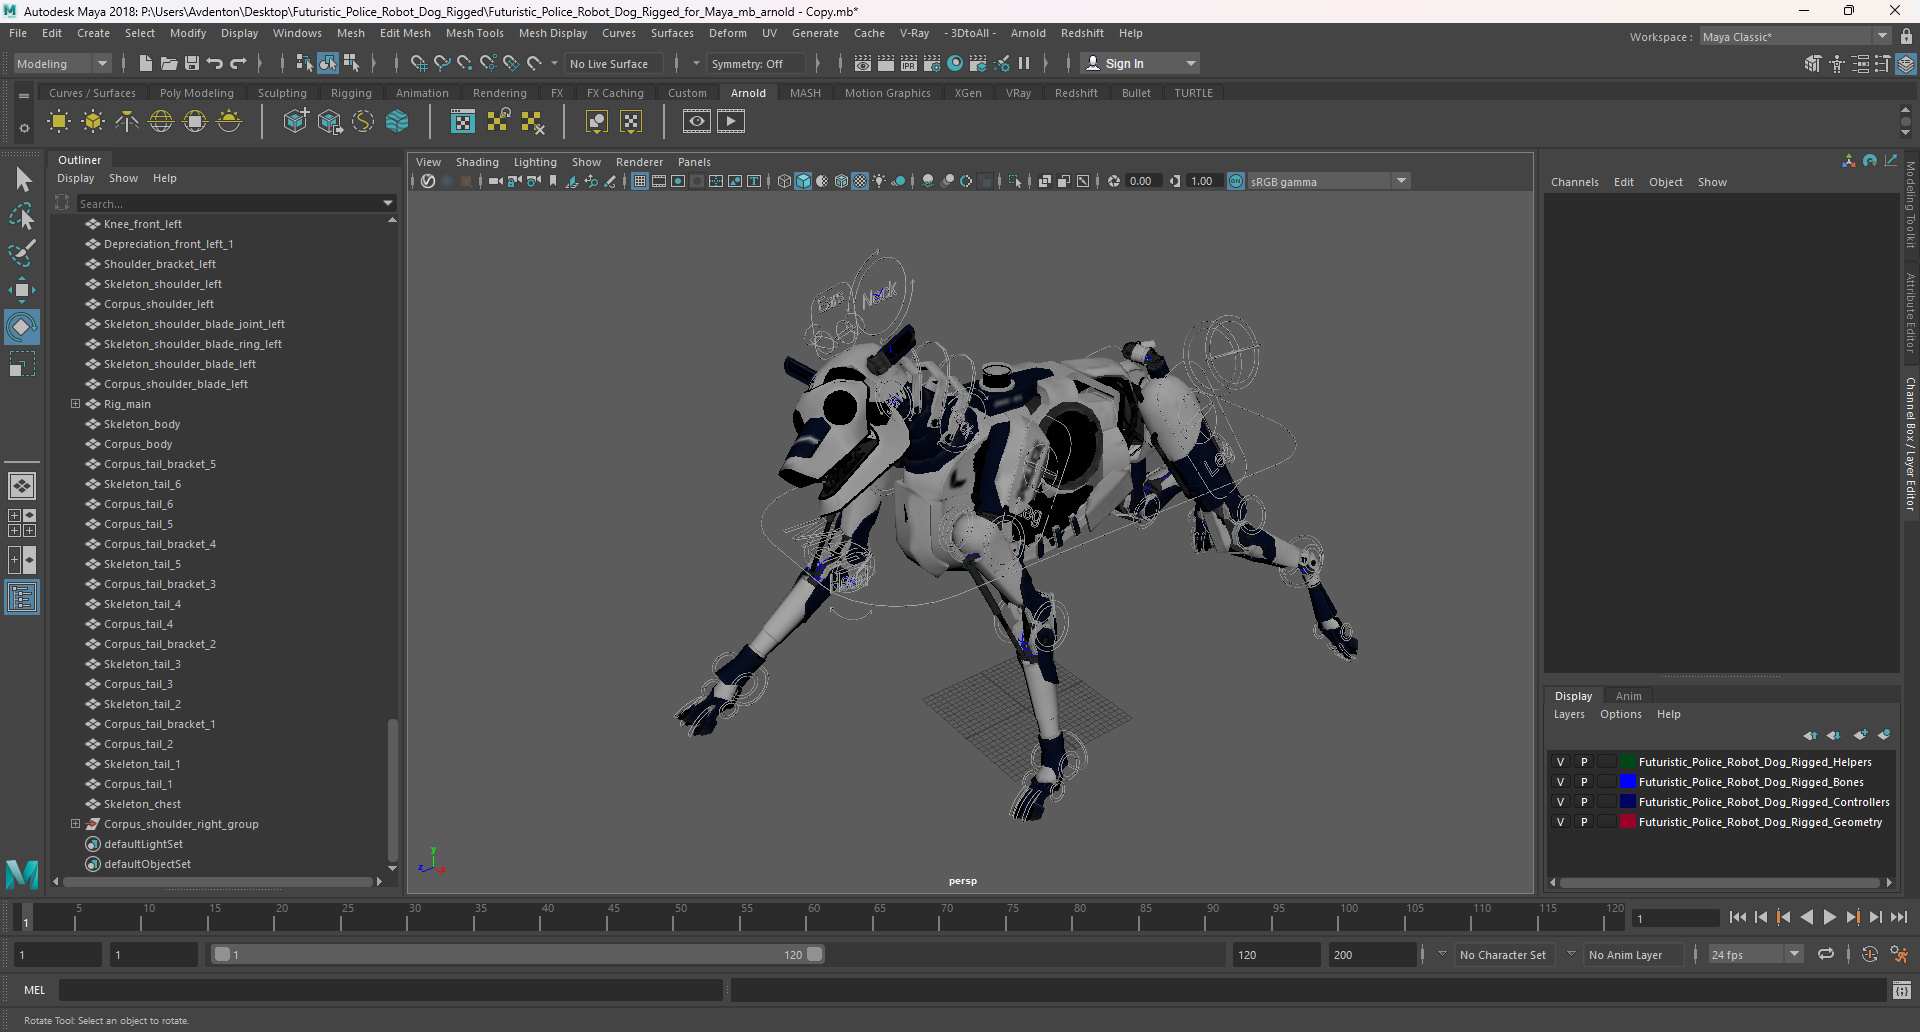Select the Scale tool
Screen dimensions: 1920x1032
coord(22,363)
